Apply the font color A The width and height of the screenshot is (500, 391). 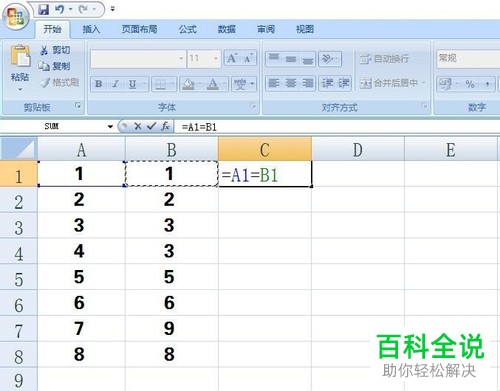tap(212, 84)
